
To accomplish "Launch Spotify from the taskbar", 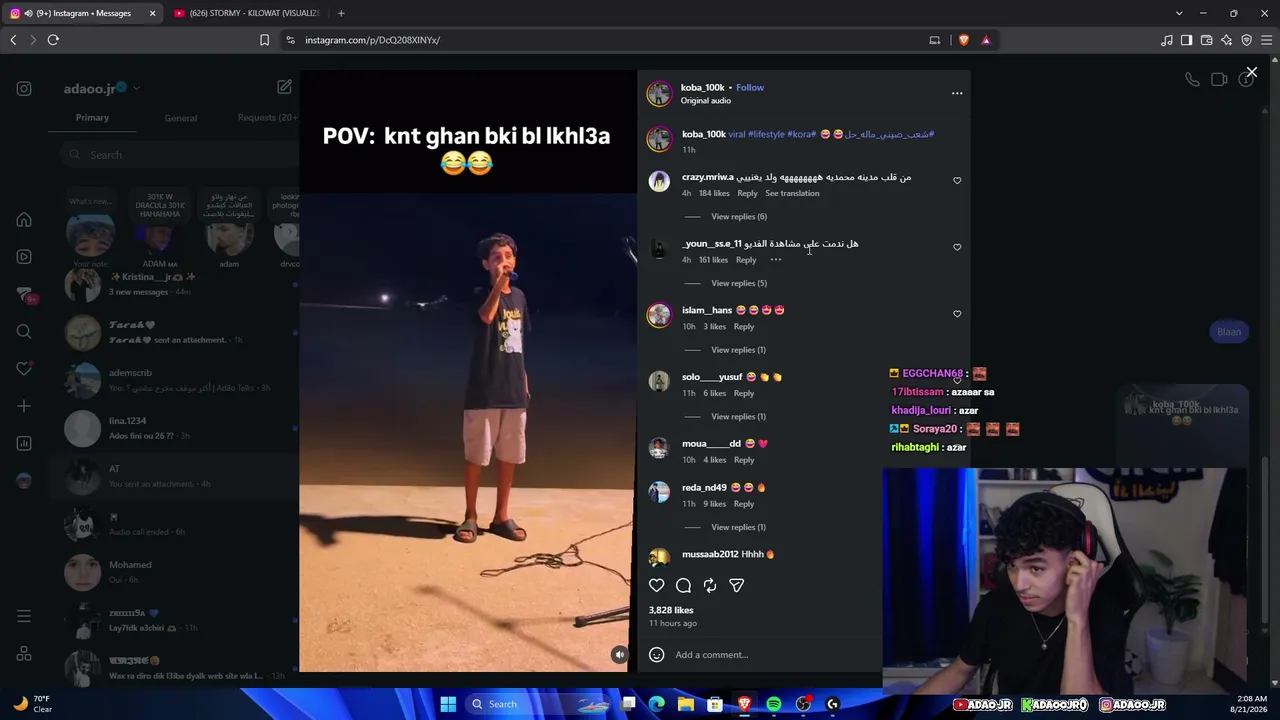I will (774, 704).
